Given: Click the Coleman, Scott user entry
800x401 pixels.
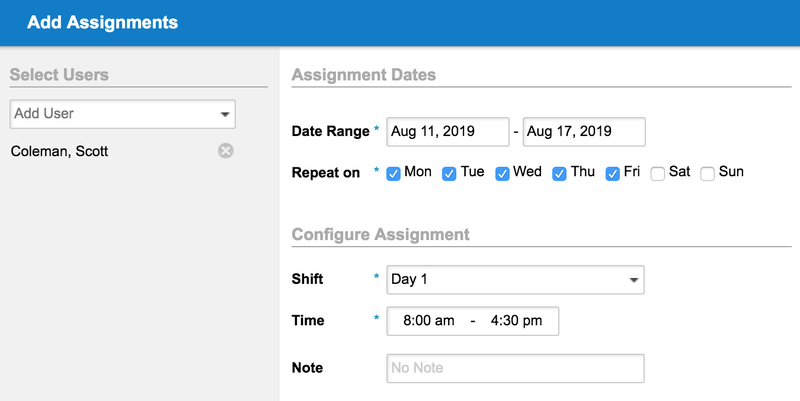Looking at the screenshot, I should 59,151.
